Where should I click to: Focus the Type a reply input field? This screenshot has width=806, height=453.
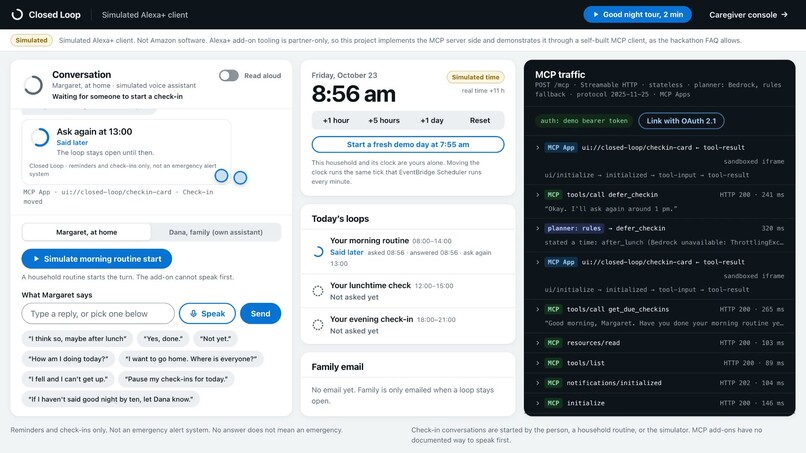click(98, 314)
